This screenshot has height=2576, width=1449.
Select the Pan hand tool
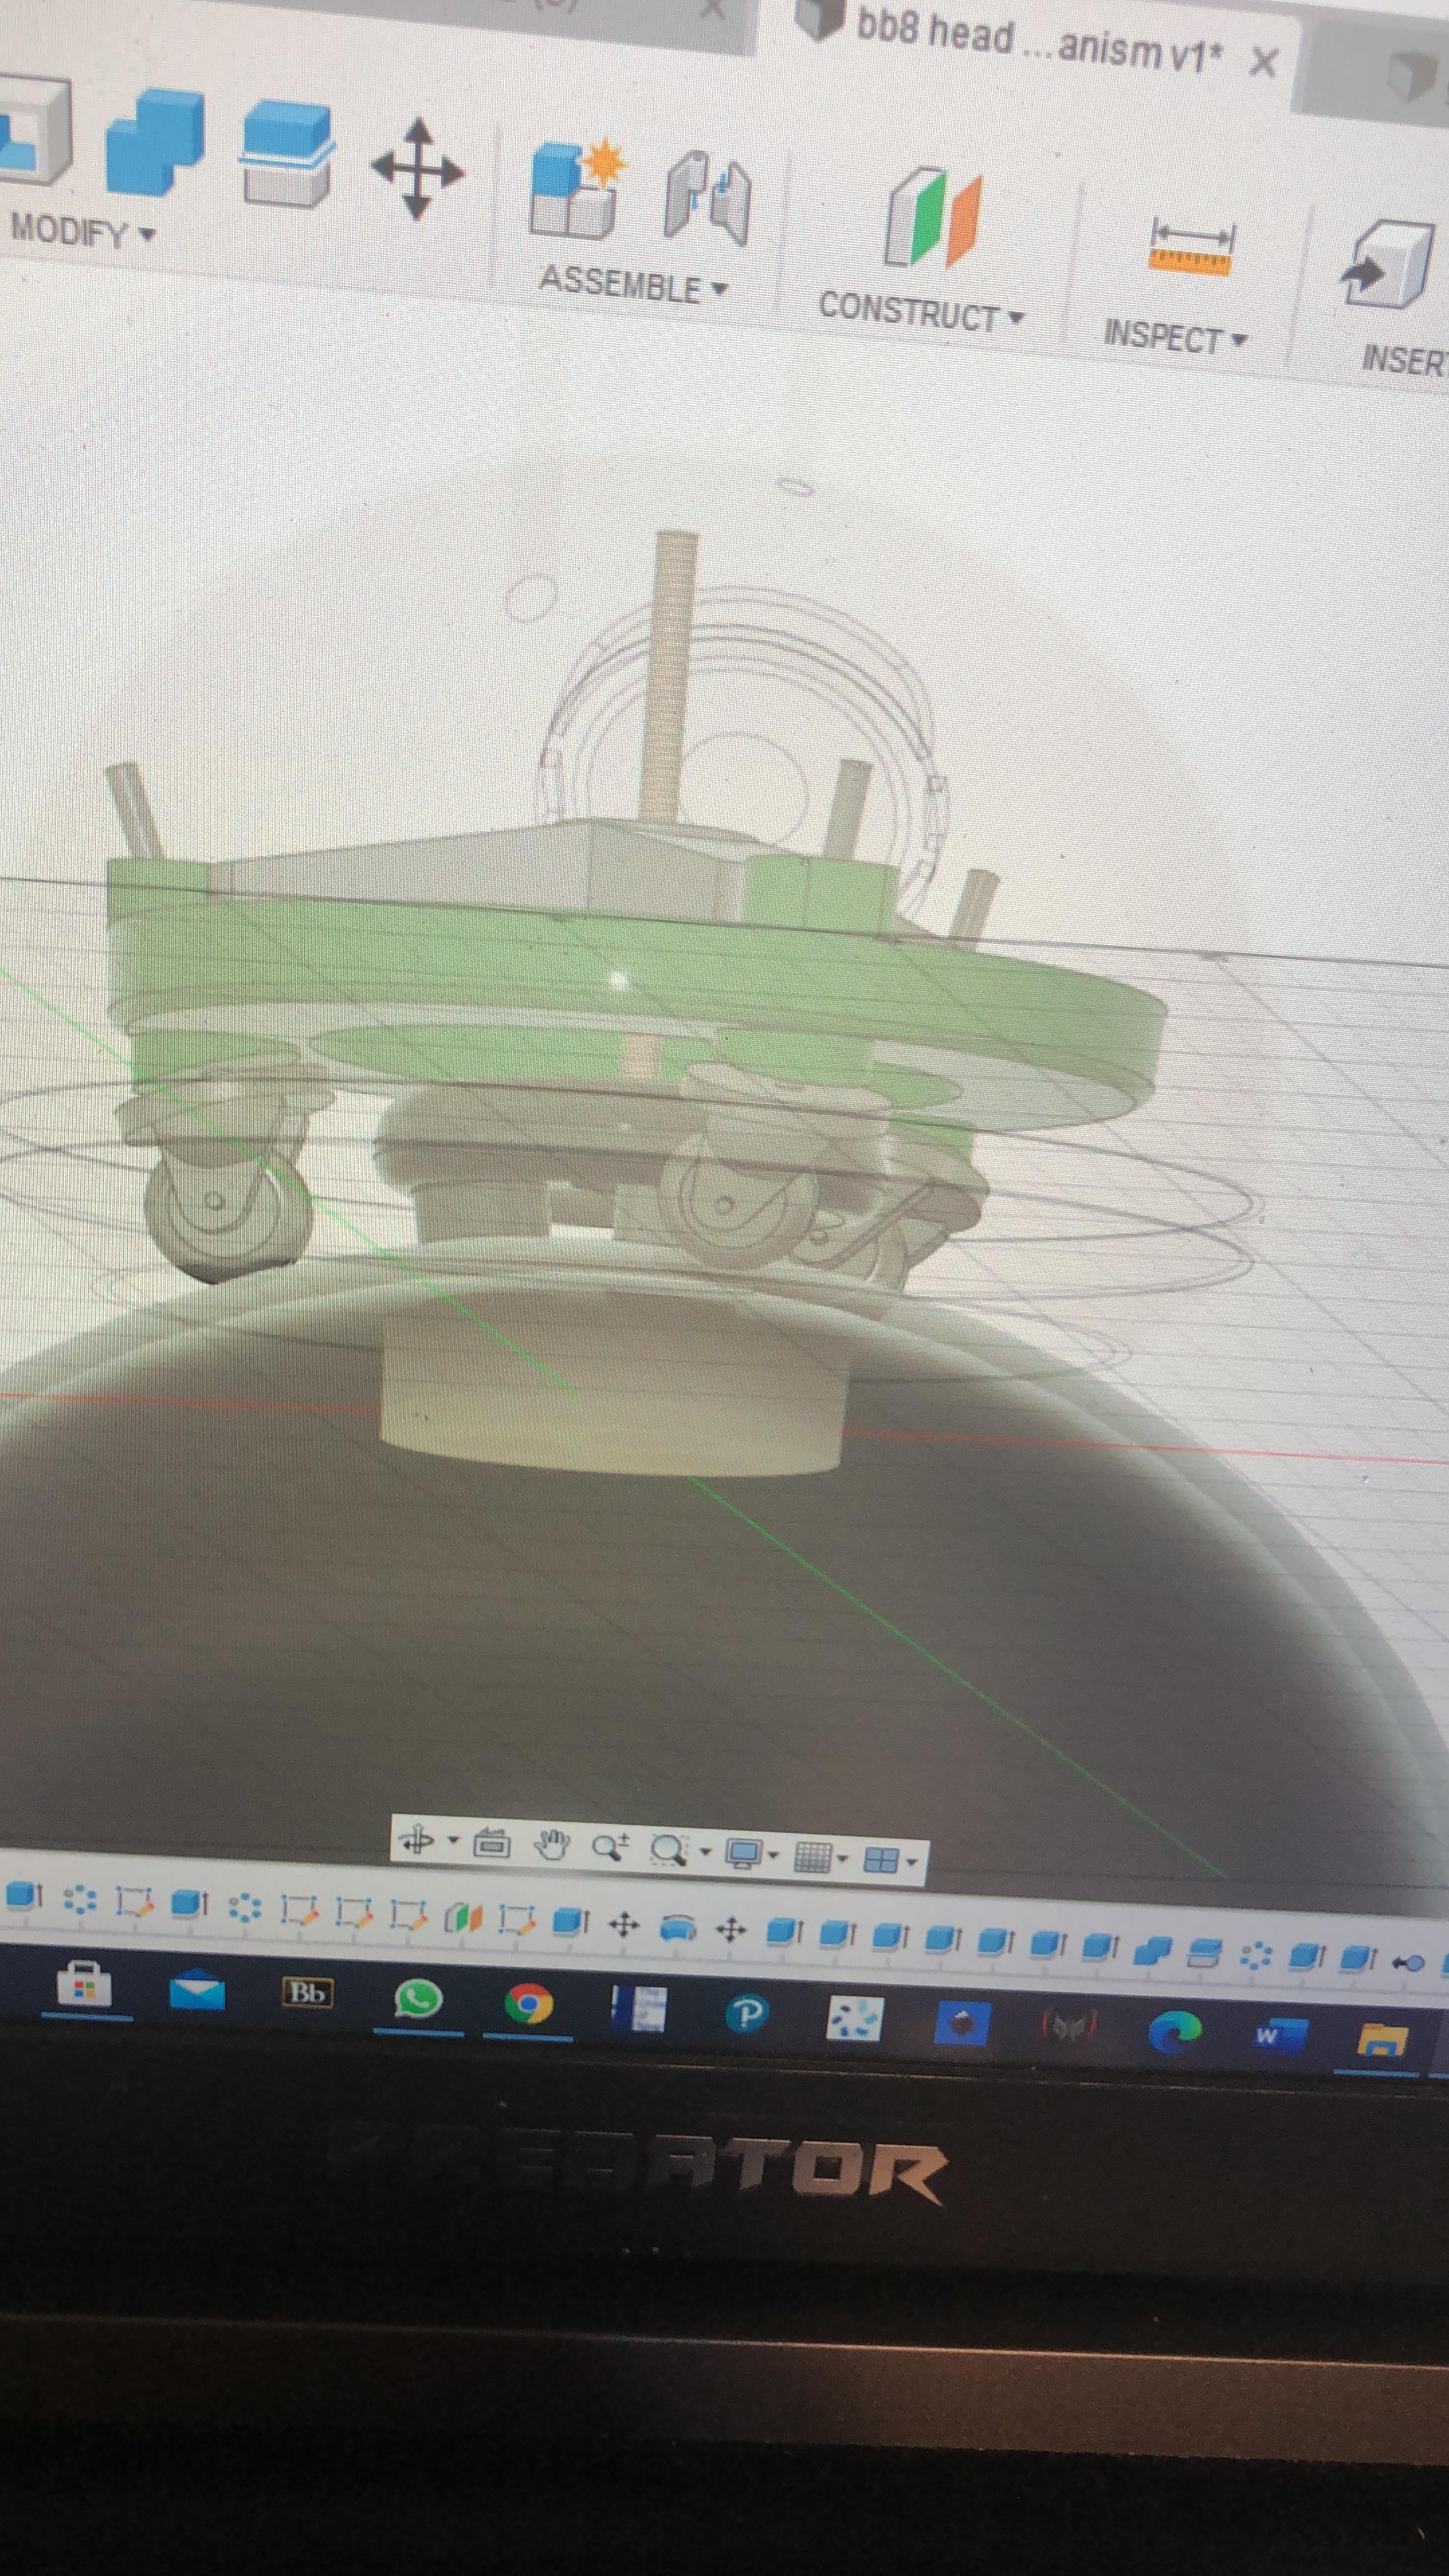coord(551,1846)
